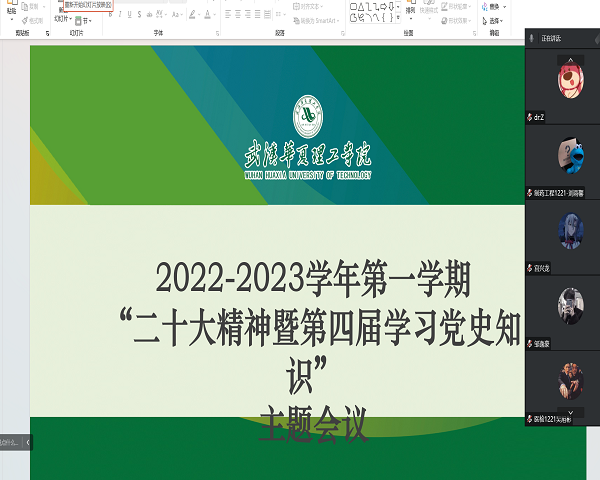The image size is (600, 480).
Task: Click the shapes gallery row-scroll arrow
Action: point(398,7)
